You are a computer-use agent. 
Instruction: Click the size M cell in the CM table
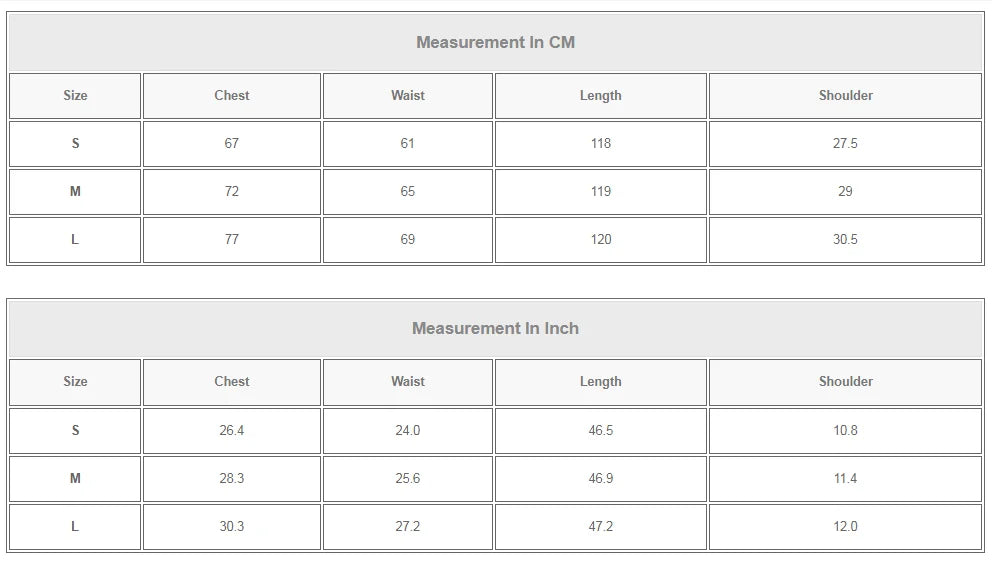(75, 192)
